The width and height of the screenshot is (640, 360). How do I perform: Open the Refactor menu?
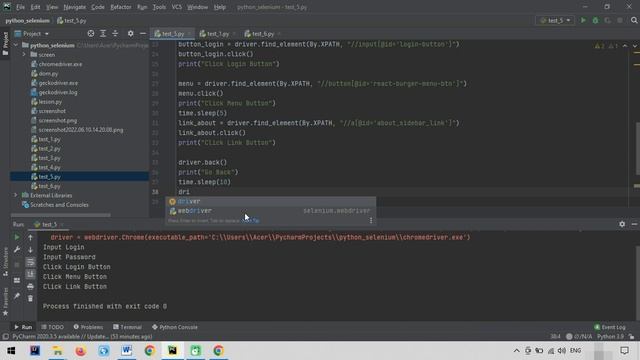(x=121, y=7)
